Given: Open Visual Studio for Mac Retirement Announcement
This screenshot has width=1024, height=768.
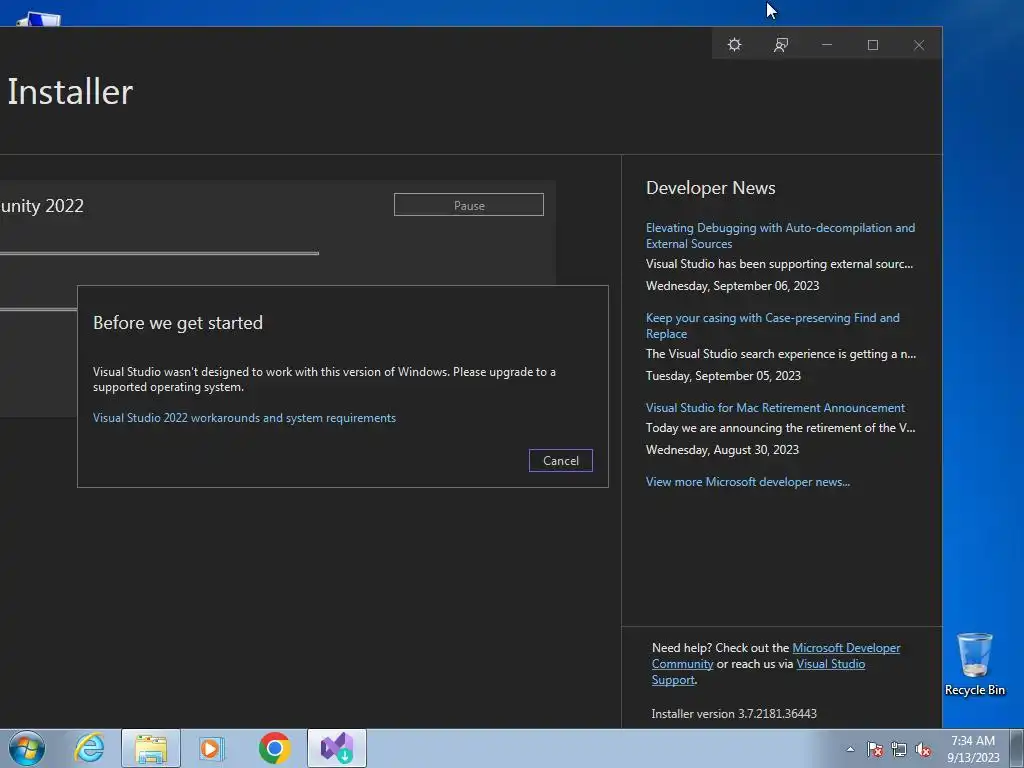Looking at the screenshot, I should pos(775,408).
